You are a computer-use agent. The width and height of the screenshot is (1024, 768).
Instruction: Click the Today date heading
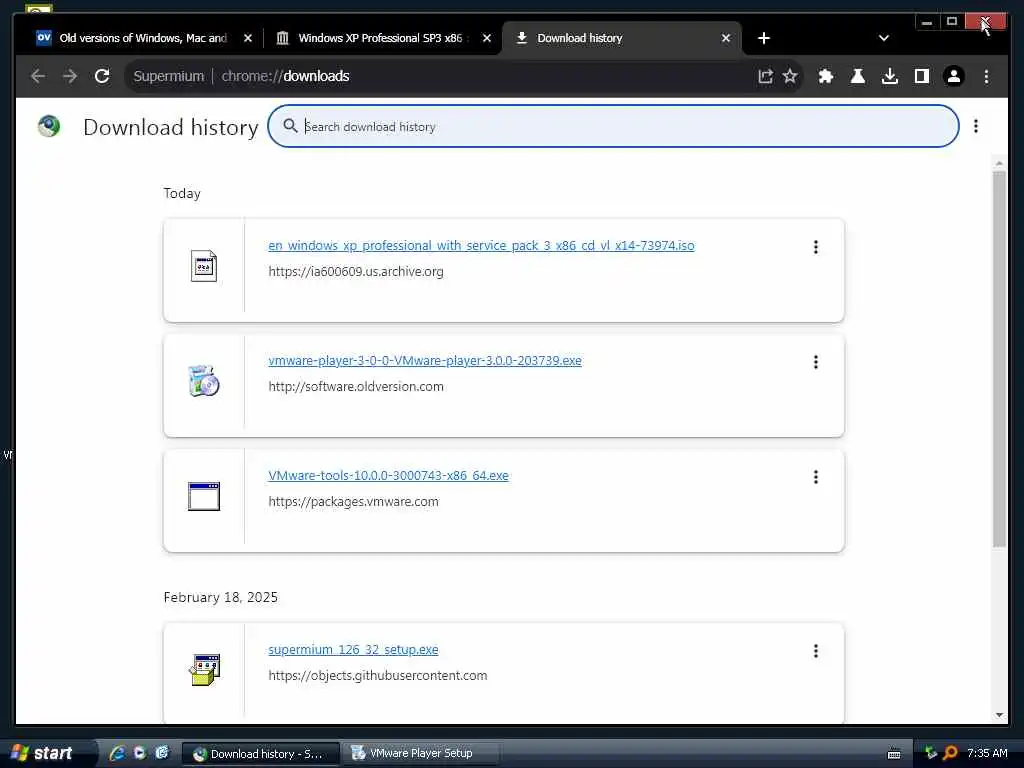pyautogui.click(x=182, y=193)
